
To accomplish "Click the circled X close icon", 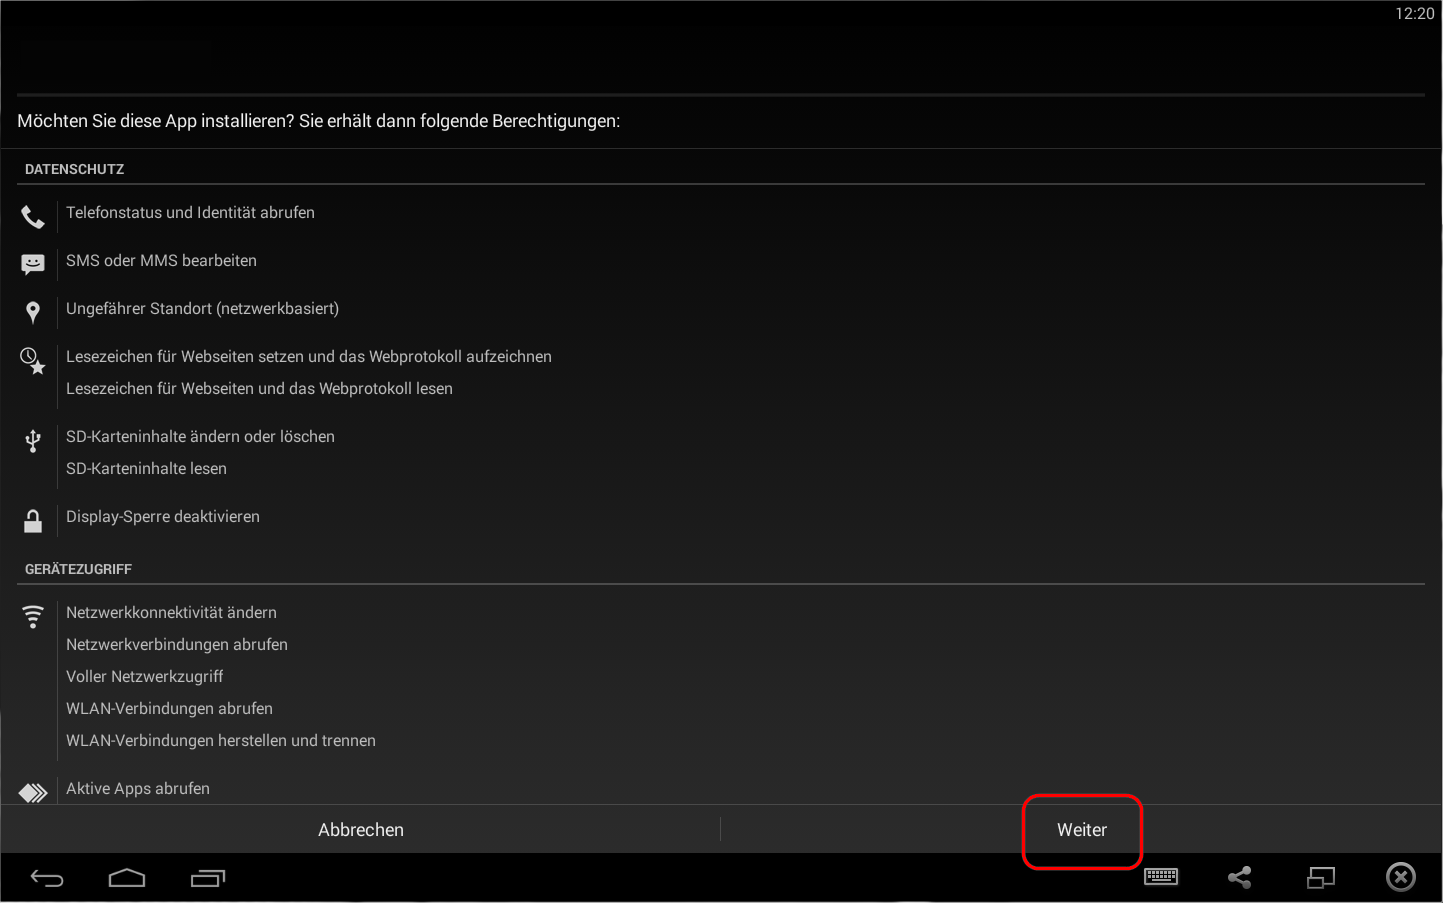I will [x=1400, y=877].
